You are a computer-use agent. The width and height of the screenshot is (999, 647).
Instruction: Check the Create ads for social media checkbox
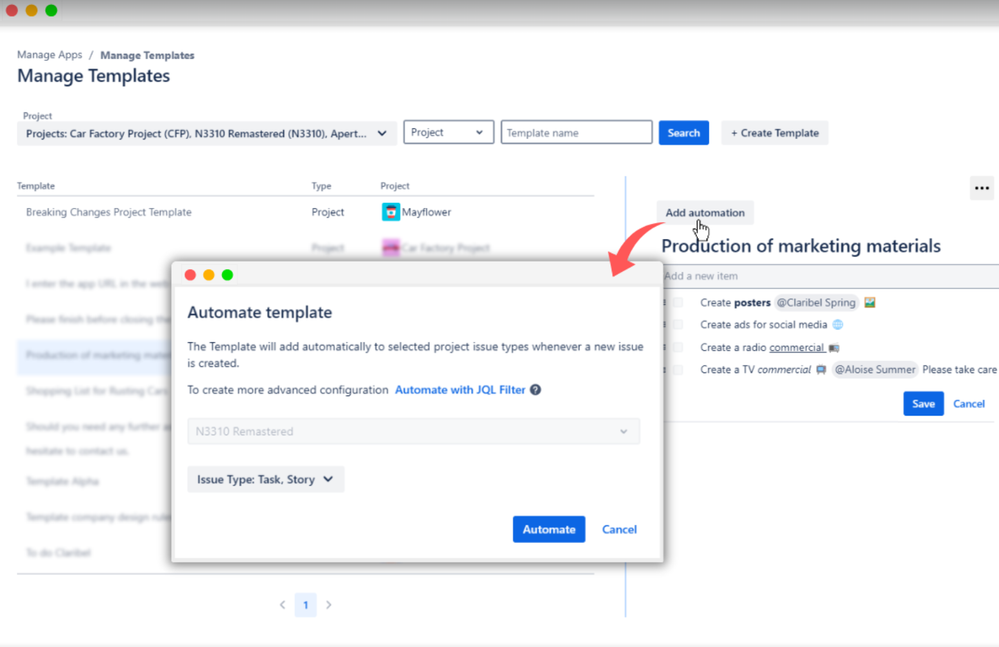pos(678,325)
